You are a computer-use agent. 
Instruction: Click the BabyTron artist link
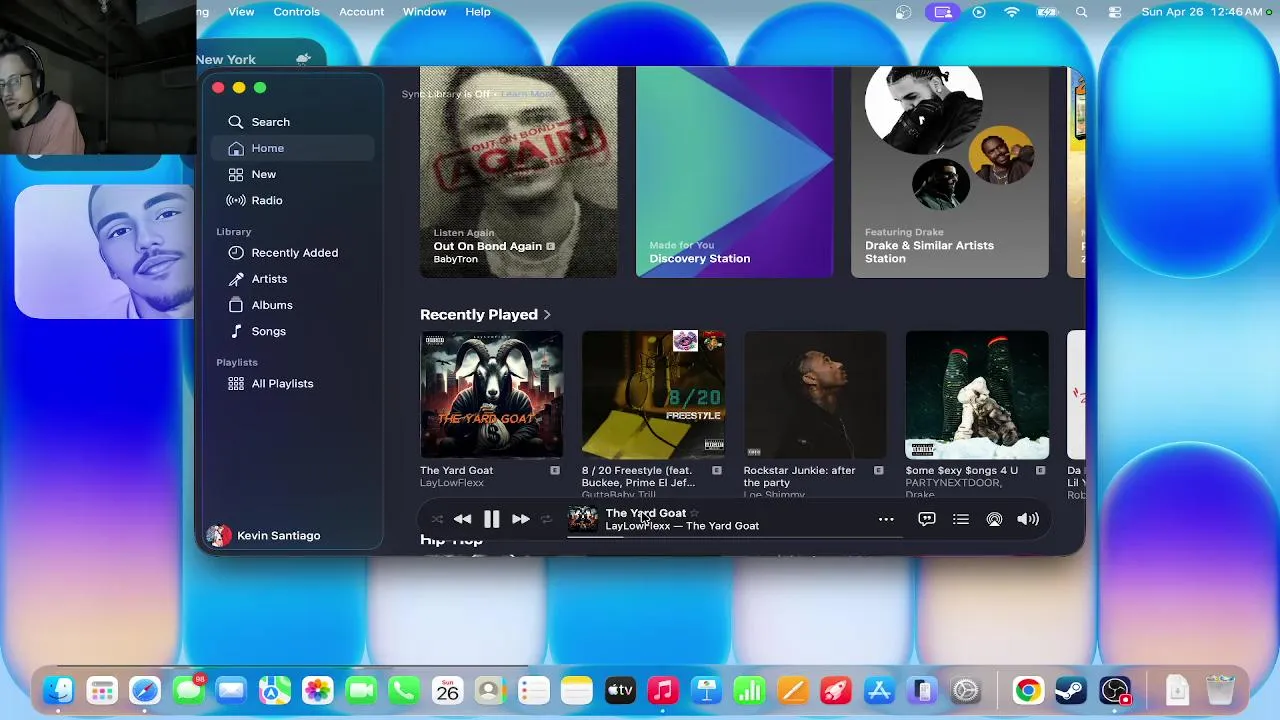[x=455, y=259]
